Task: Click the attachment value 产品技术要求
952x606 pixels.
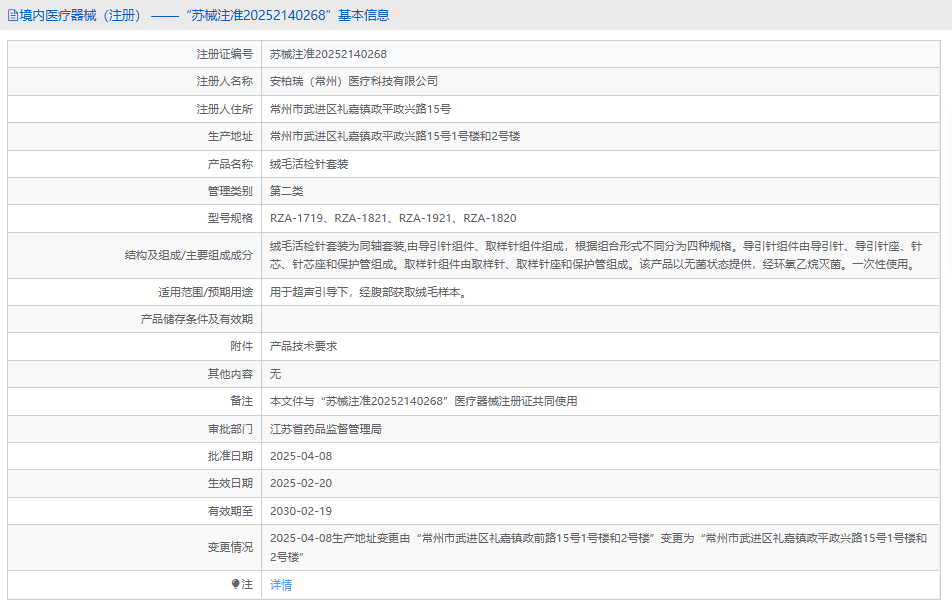Action: point(304,346)
